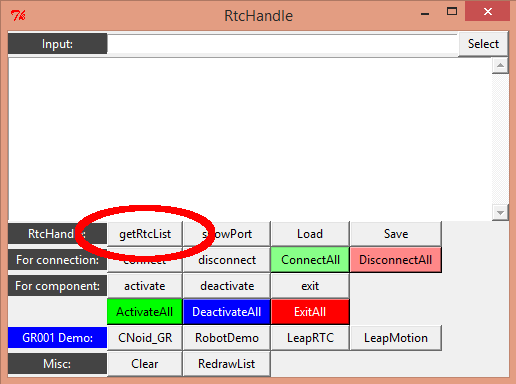Click the 'Input:' label
Image resolution: width=516 pixels, height=384 pixels.
coord(57,44)
